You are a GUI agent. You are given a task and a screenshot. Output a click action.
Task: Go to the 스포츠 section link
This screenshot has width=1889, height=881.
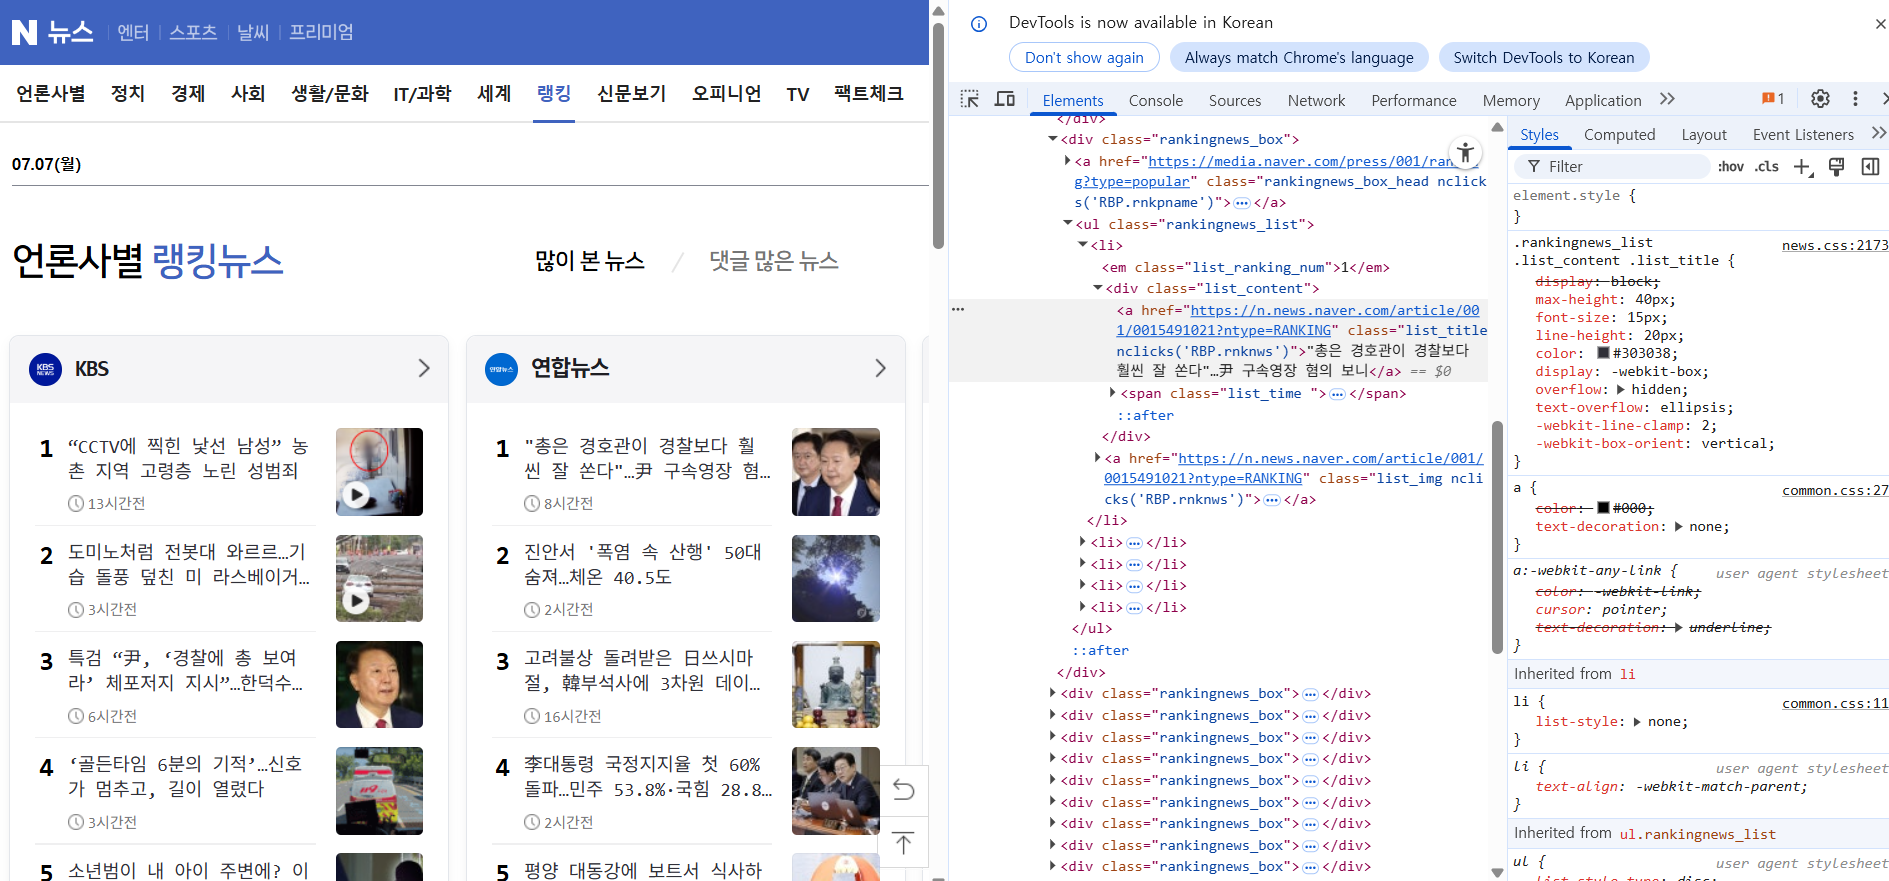click(193, 32)
